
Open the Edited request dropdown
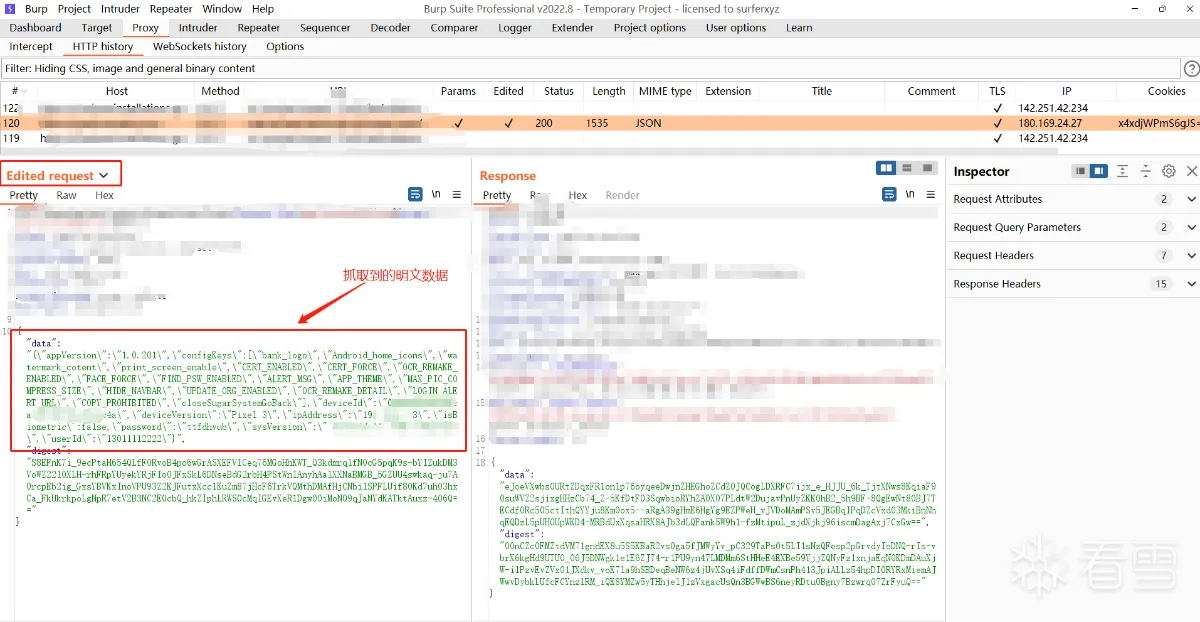tap(58, 175)
